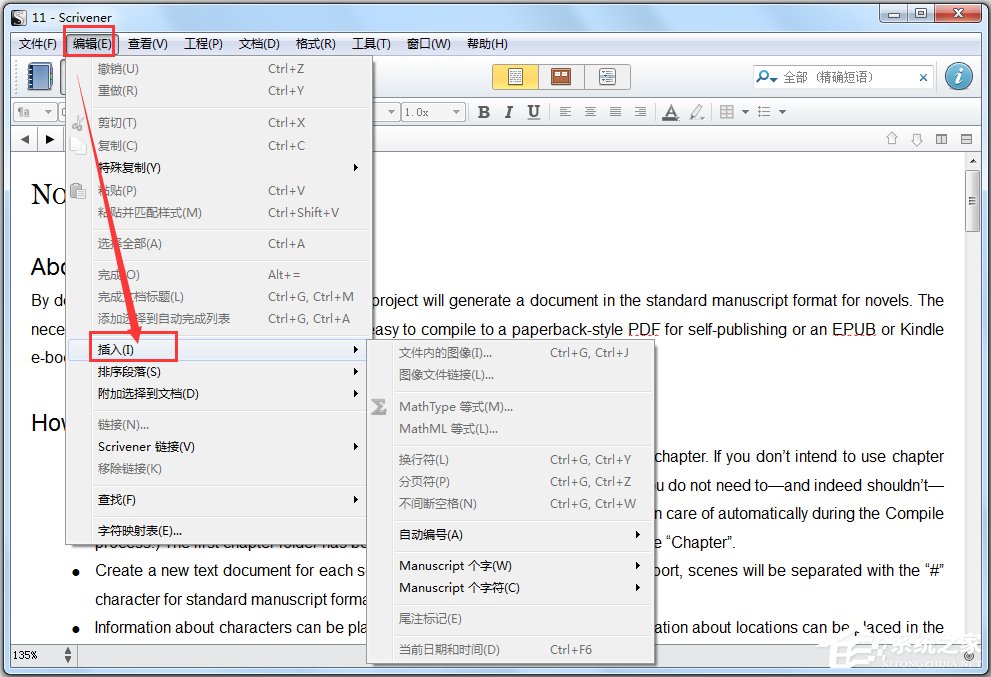Expand the 特殊复制(Y) submenu
The image size is (991, 677).
(x=218, y=168)
